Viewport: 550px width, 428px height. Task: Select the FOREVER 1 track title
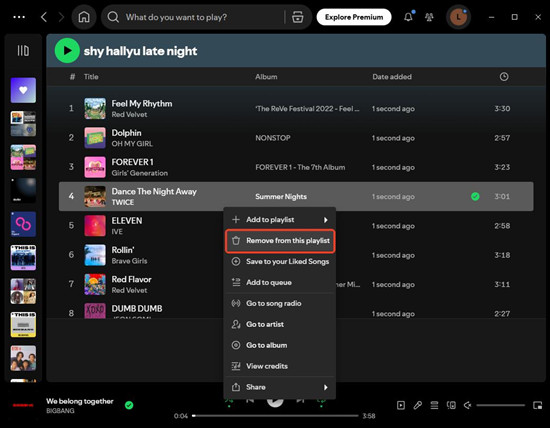click(x=133, y=162)
